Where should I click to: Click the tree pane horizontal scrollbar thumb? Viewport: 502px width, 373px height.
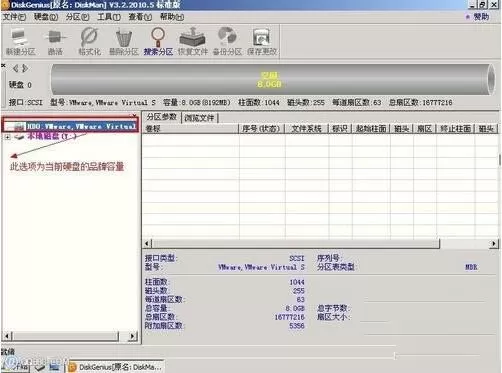click(x=65, y=336)
